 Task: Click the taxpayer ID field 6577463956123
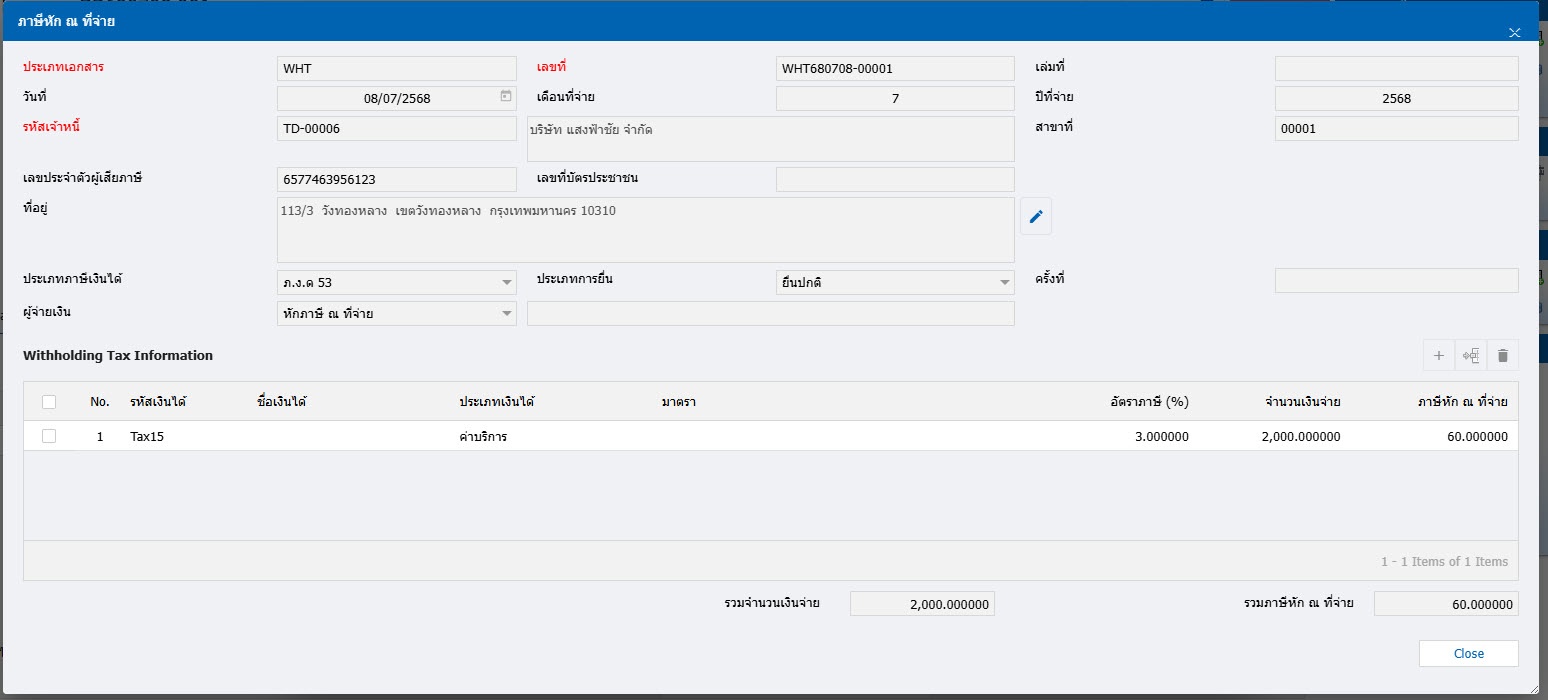396,180
